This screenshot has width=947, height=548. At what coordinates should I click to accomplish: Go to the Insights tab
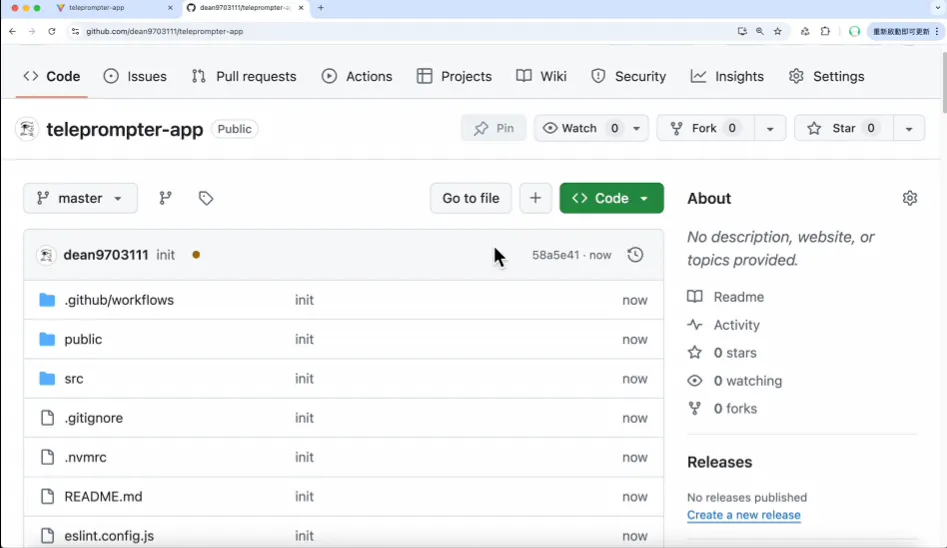click(x=727, y=76)
